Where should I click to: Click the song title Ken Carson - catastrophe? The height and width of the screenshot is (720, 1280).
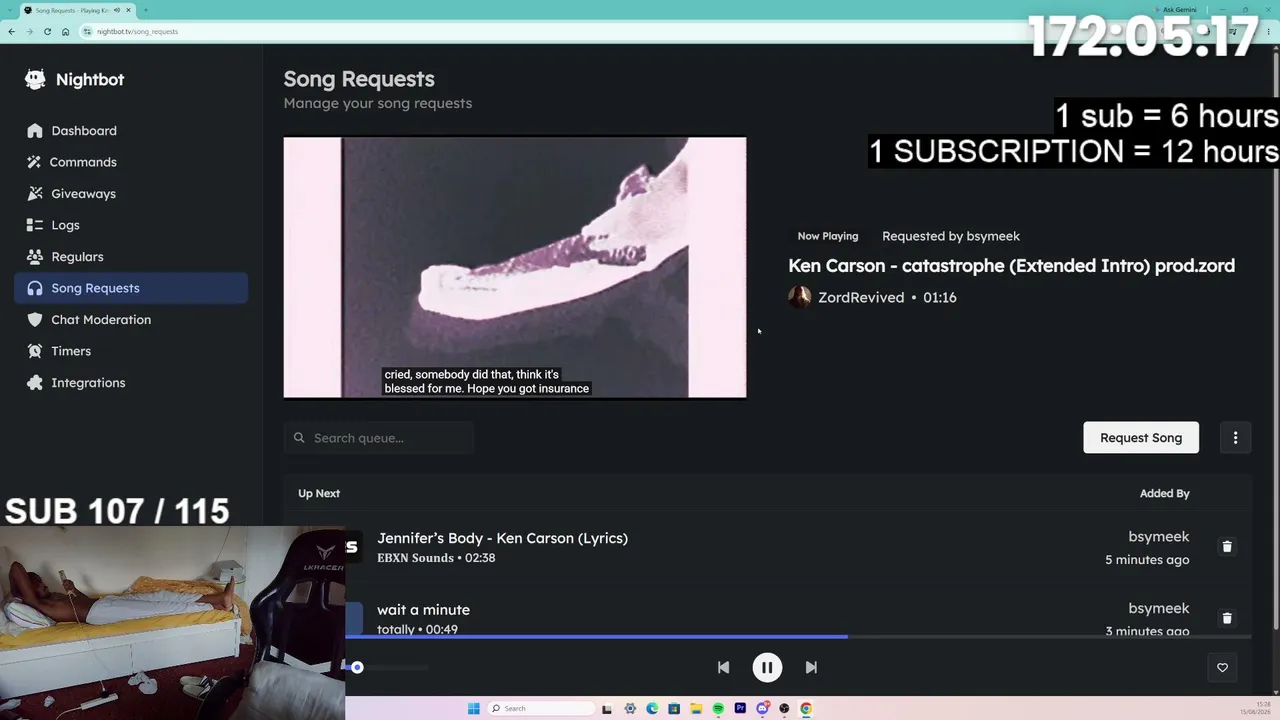tap(1011, 266)
